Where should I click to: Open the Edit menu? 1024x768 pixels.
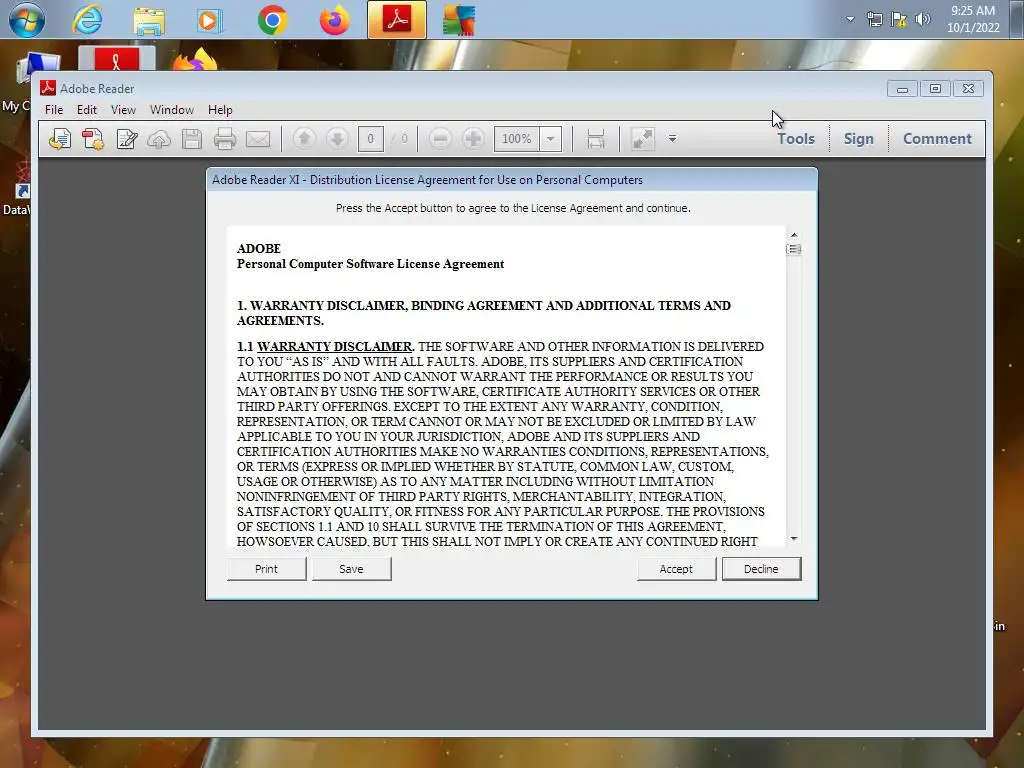pyautogui.click(x=87, y=110)
